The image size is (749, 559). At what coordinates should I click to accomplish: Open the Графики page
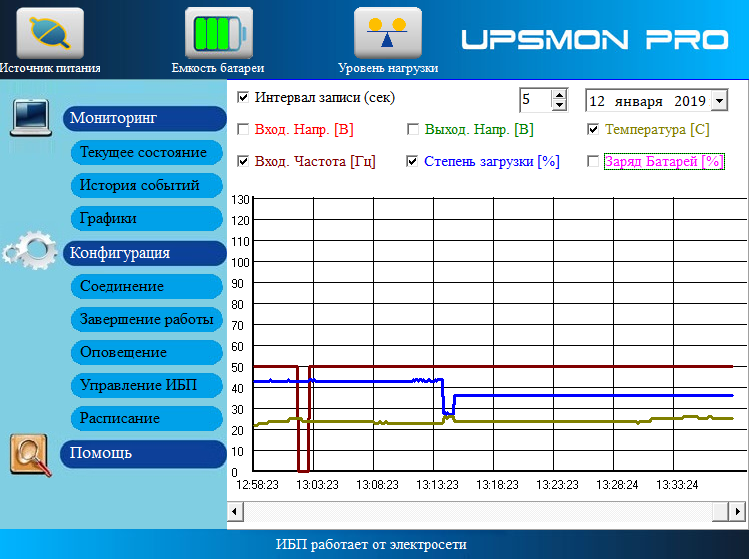[147, 218]
